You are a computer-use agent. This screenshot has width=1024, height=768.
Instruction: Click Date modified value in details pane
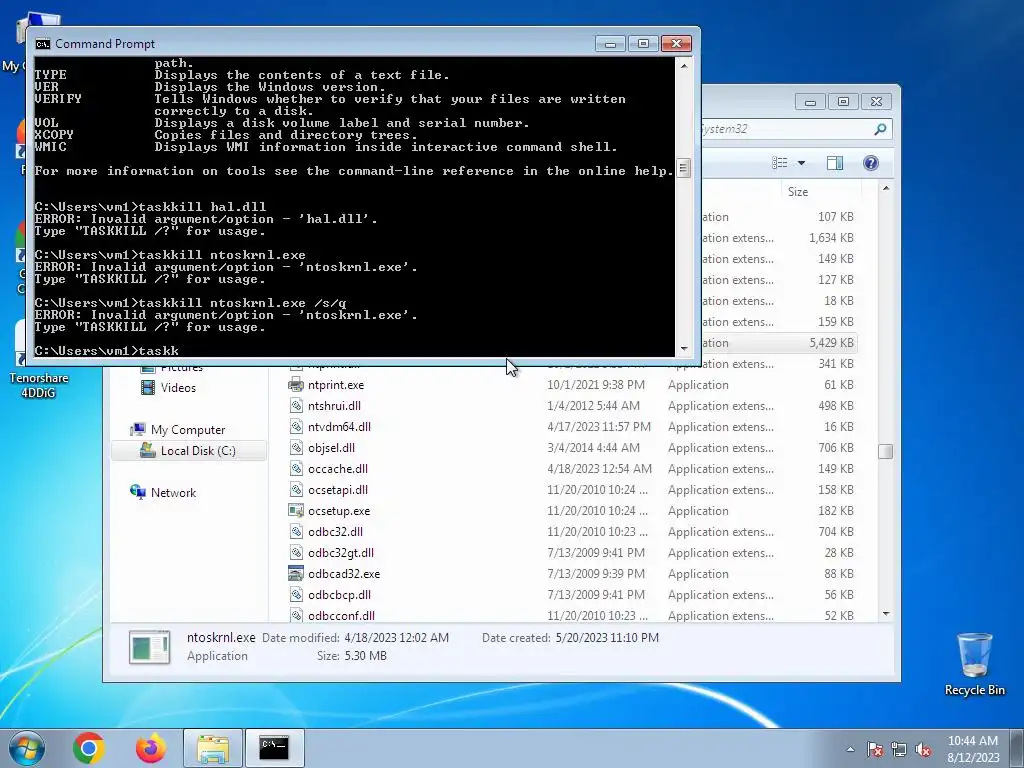[396, 638]
